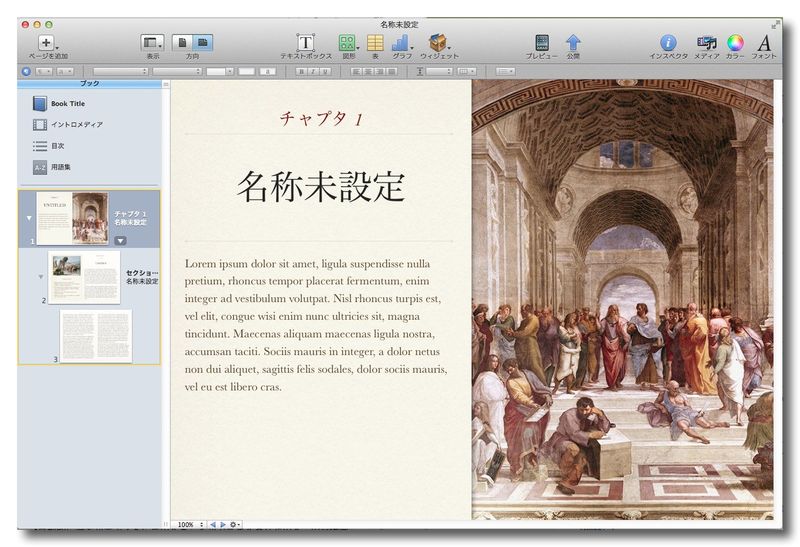Click the 名称未設定 title on page
The height and width of the screenshot is (547, 800).
pyautogui.click(x=321, y=186)
